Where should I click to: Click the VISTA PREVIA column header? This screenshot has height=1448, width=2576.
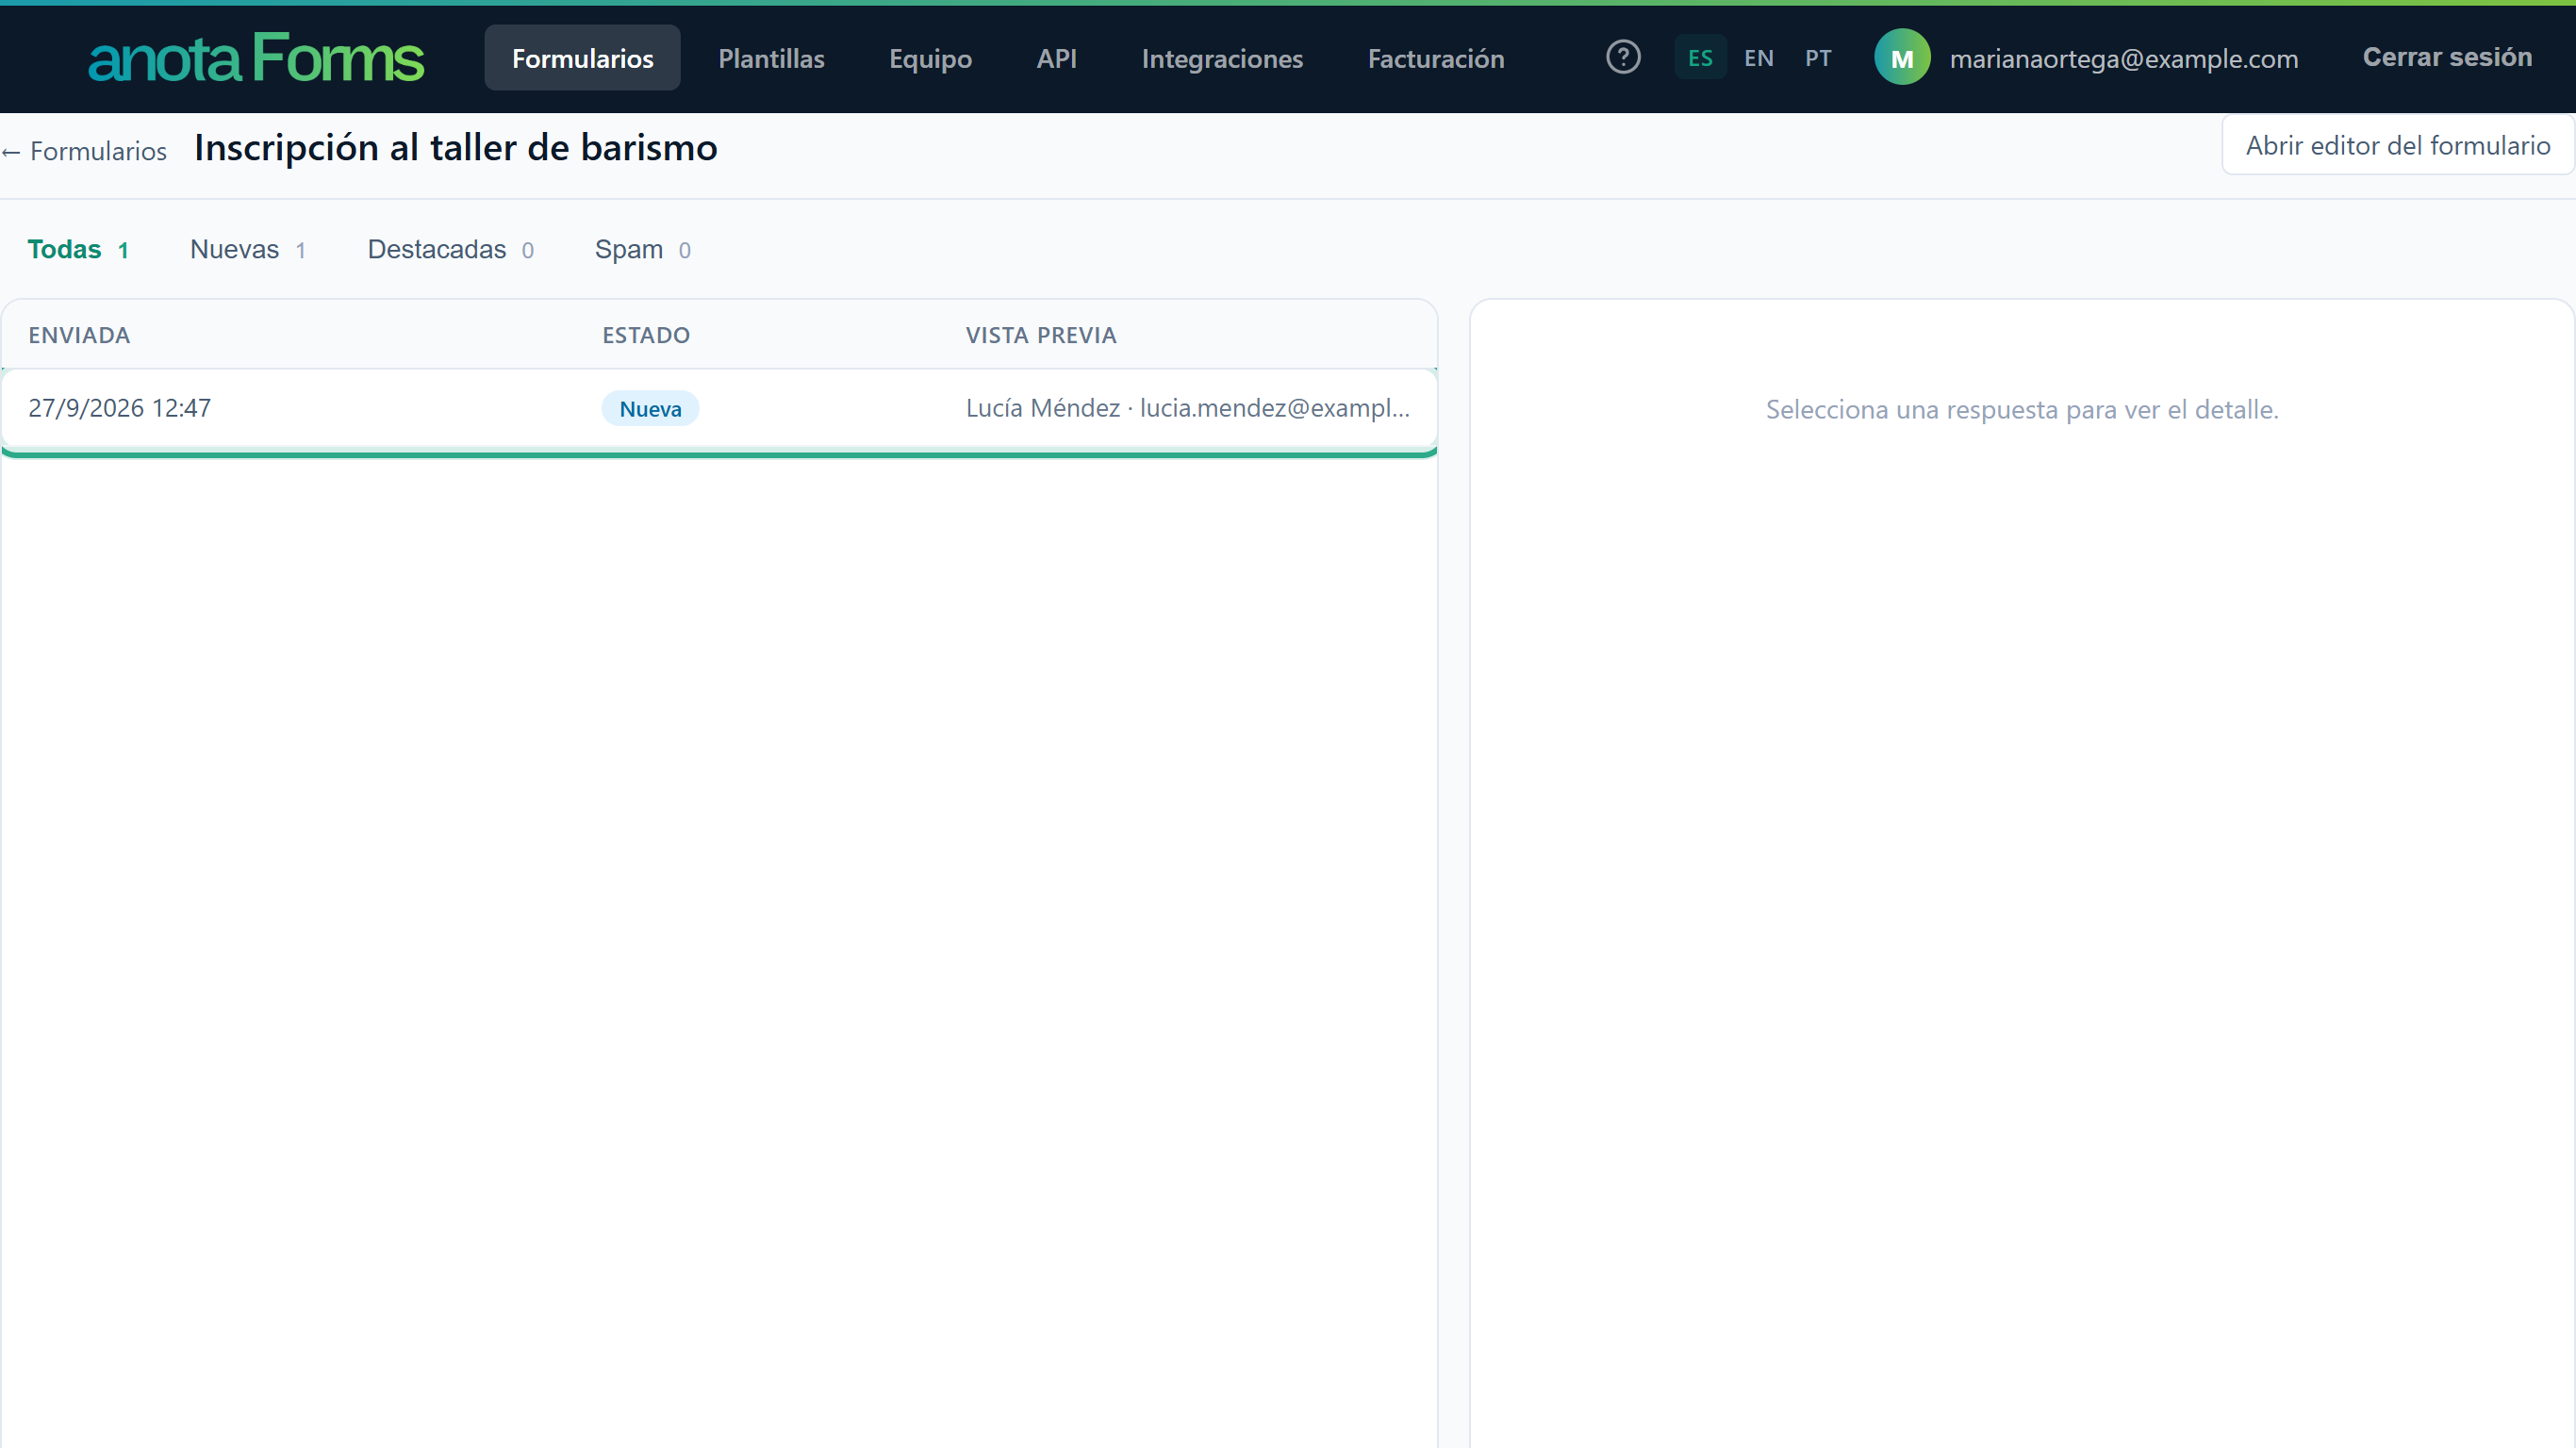[1041, 335]
